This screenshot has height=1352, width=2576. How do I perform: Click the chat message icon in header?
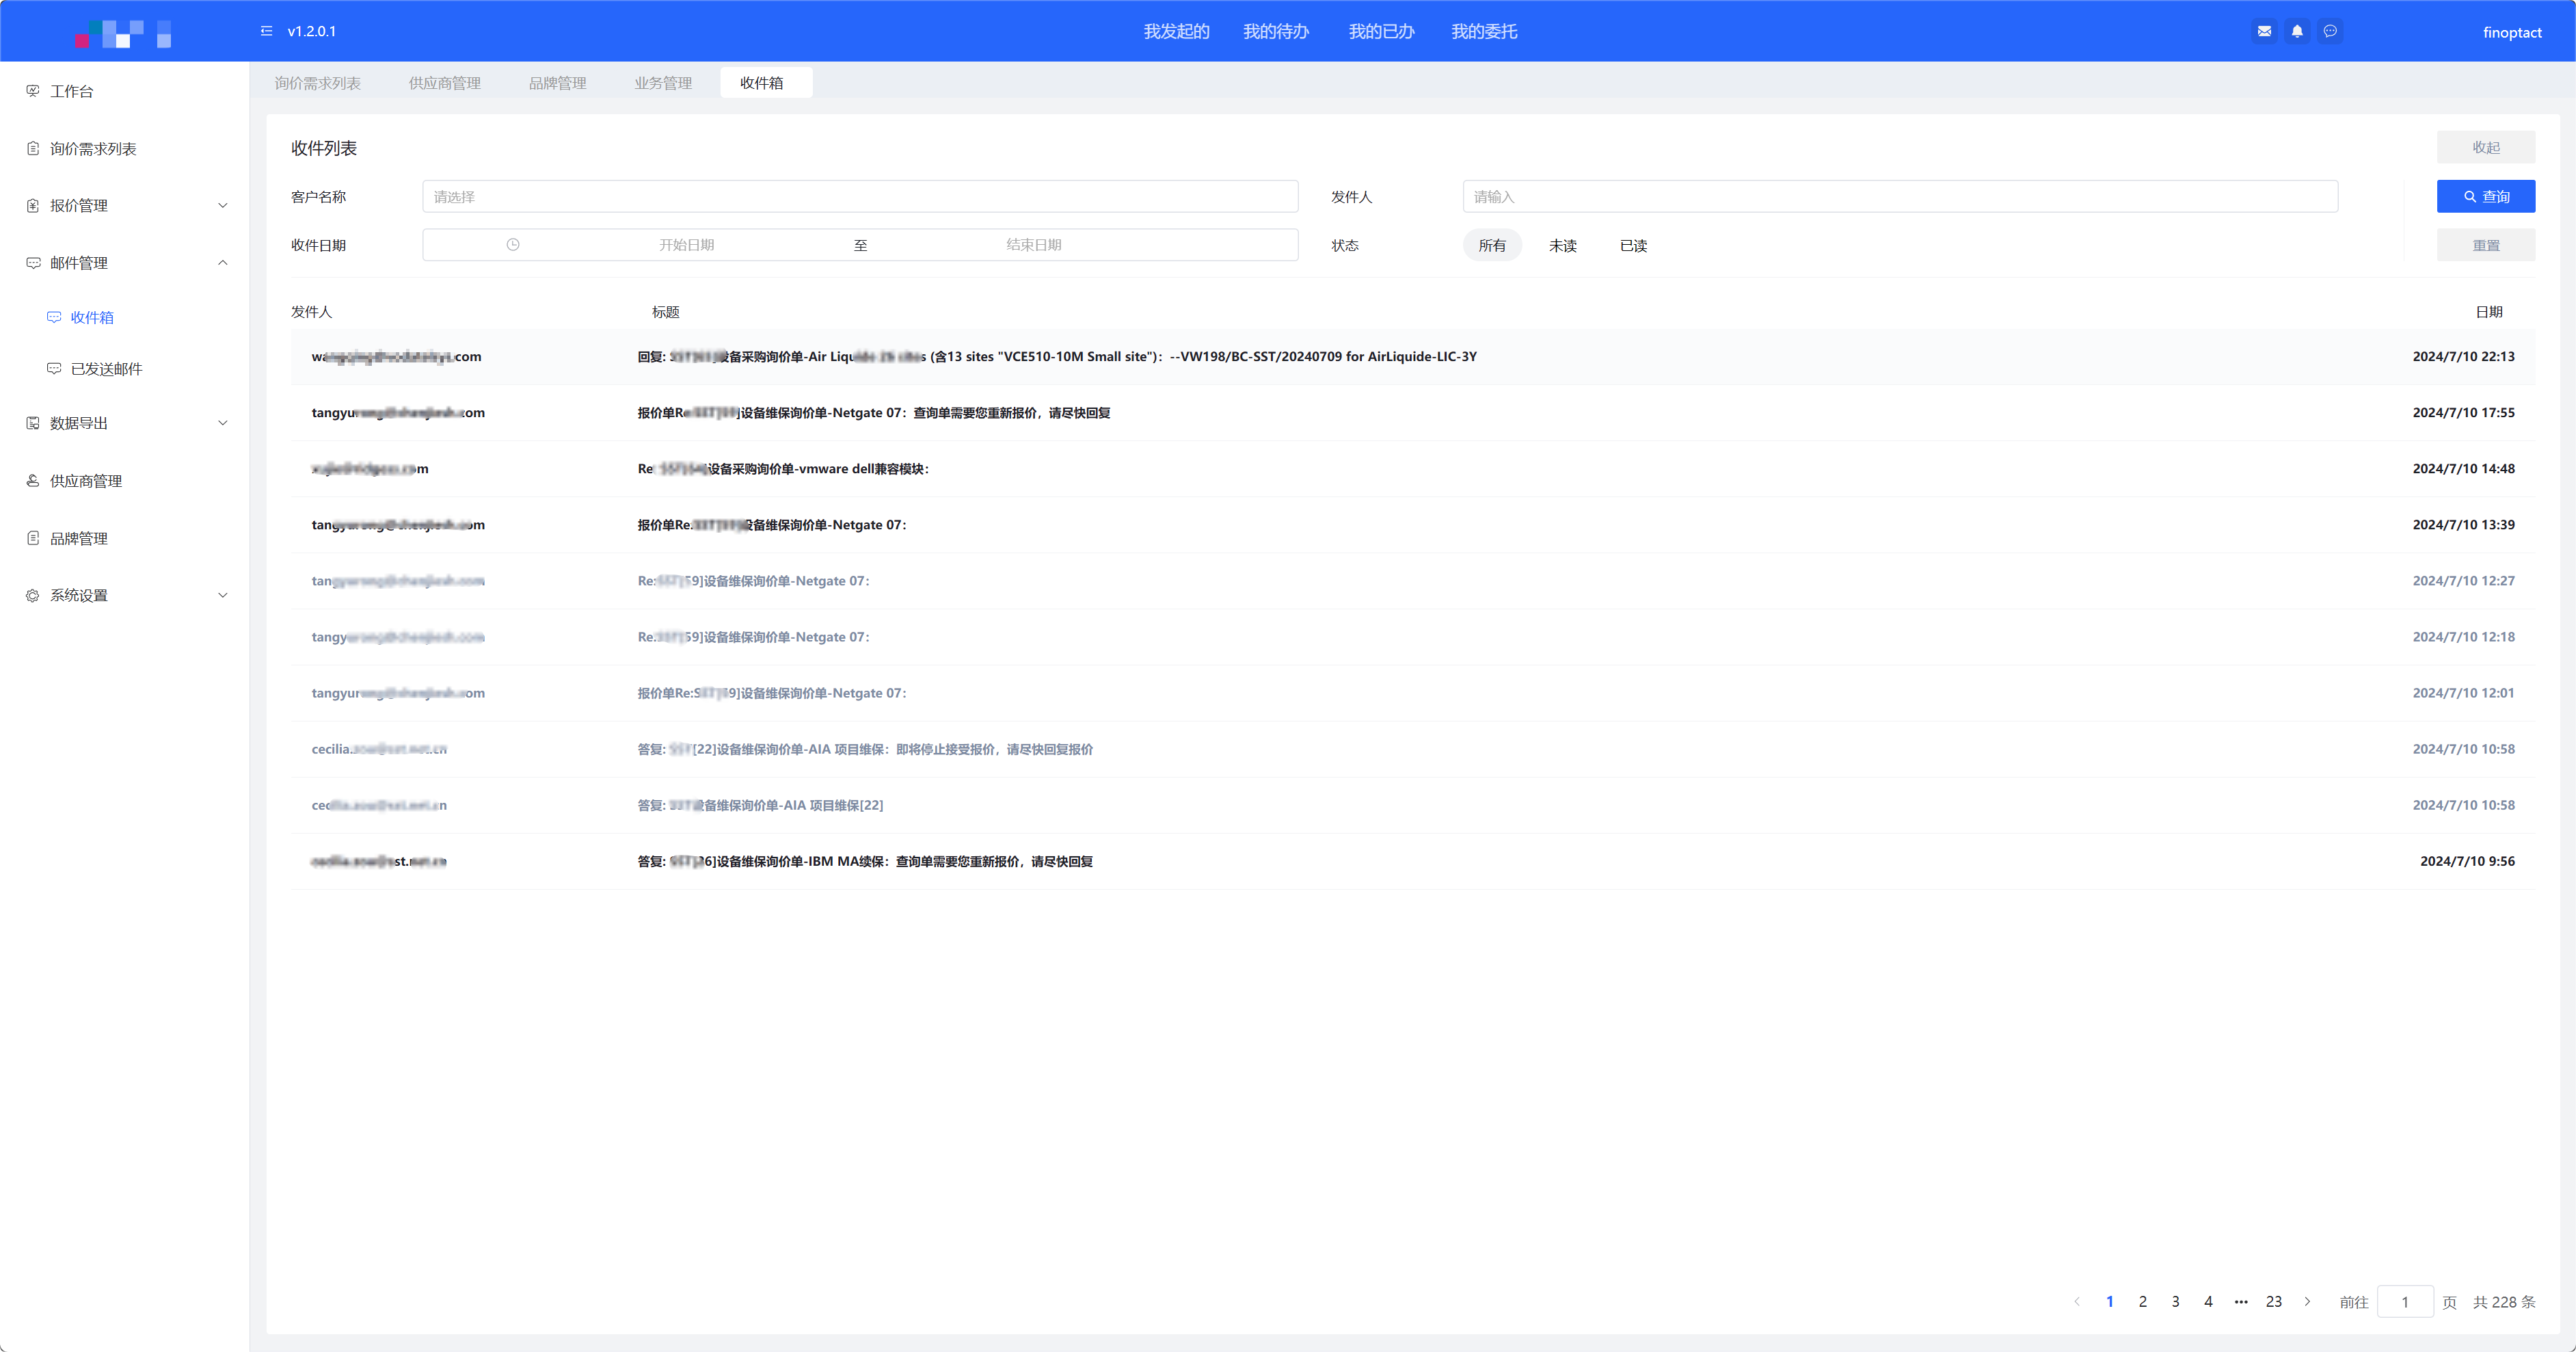pyautogui.click(x=2330, y=31)
